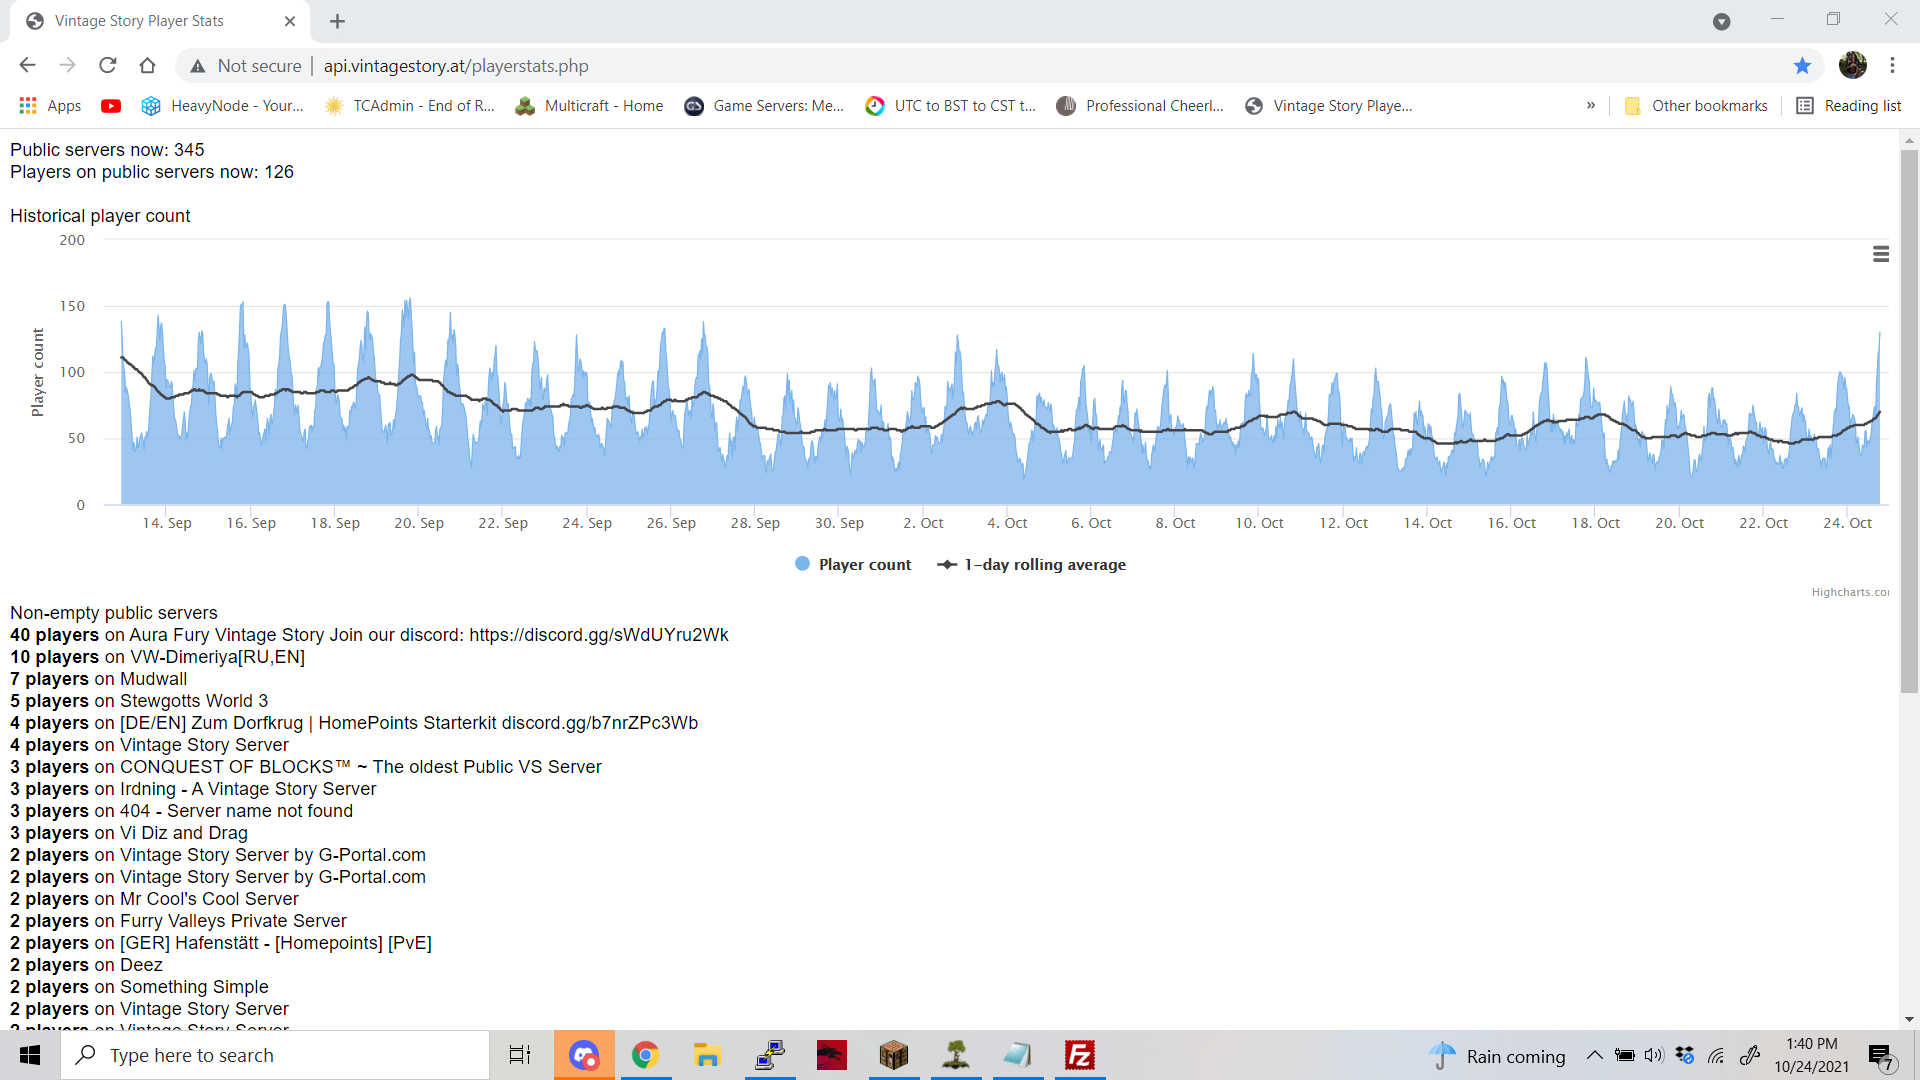Viewport: 1920px width, 1080px height.
Task: Open the Highcharts chart context menu icon
Action: pos(1880,254)
